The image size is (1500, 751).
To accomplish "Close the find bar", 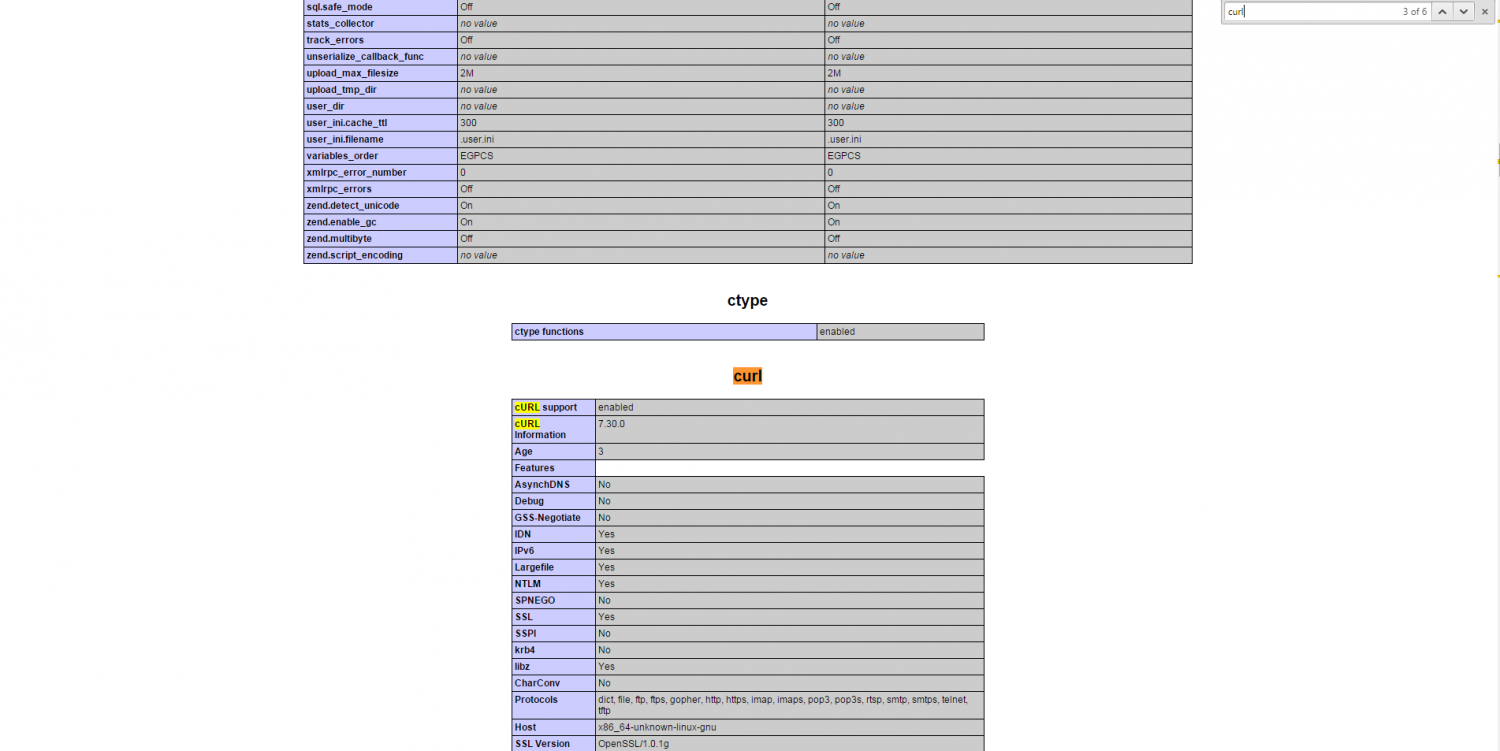I will tap(1485, 11).
